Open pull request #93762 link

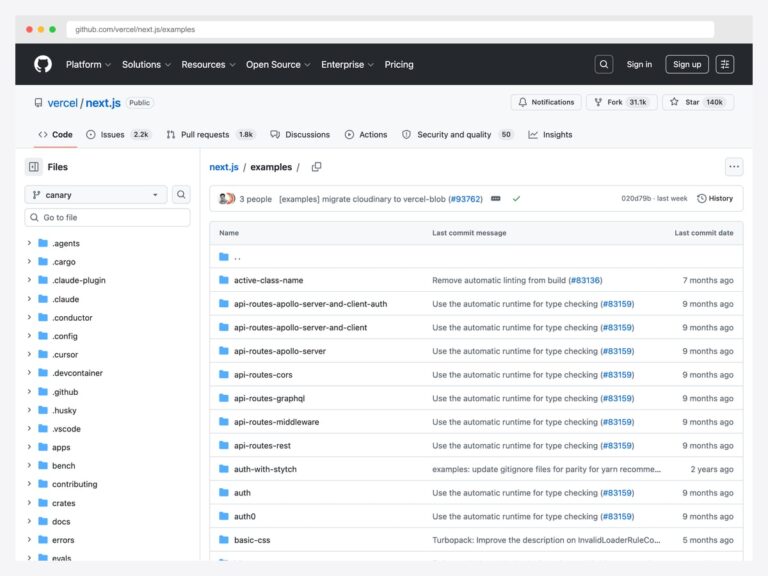tap(465, 199)
